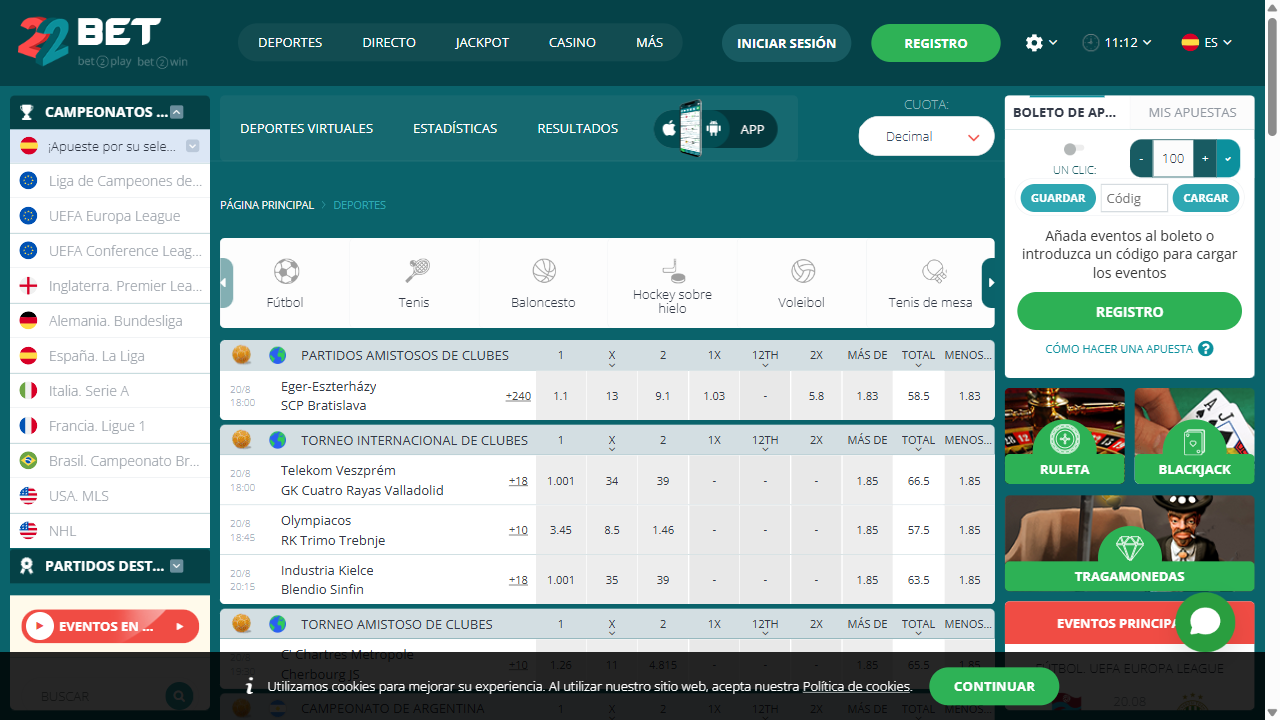Image resolution: width=1280 pixels, height=720 pixels.
Task: Click the Partidos Destacados ribbon icon
Action: pos(27,566)
